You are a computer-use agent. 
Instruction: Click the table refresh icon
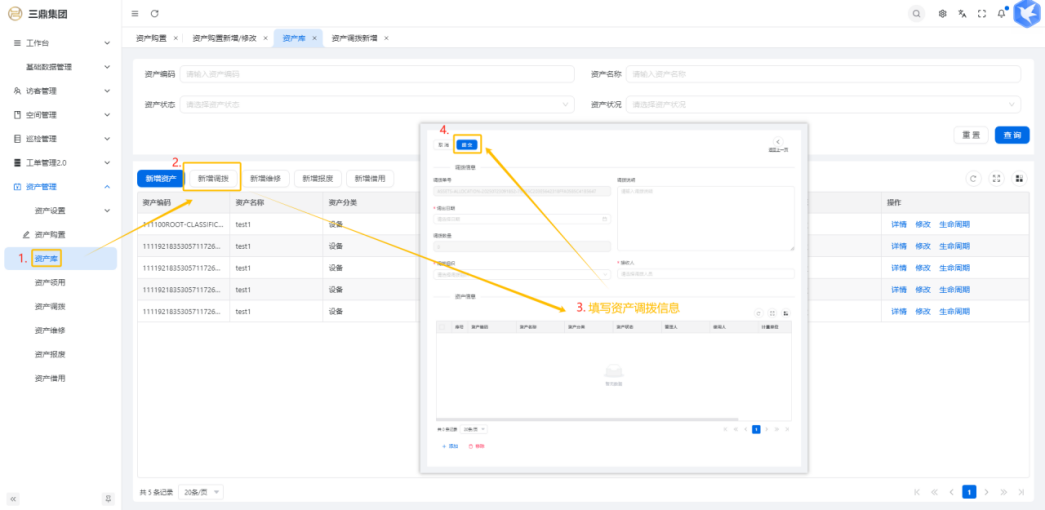(x=972, y=178)
